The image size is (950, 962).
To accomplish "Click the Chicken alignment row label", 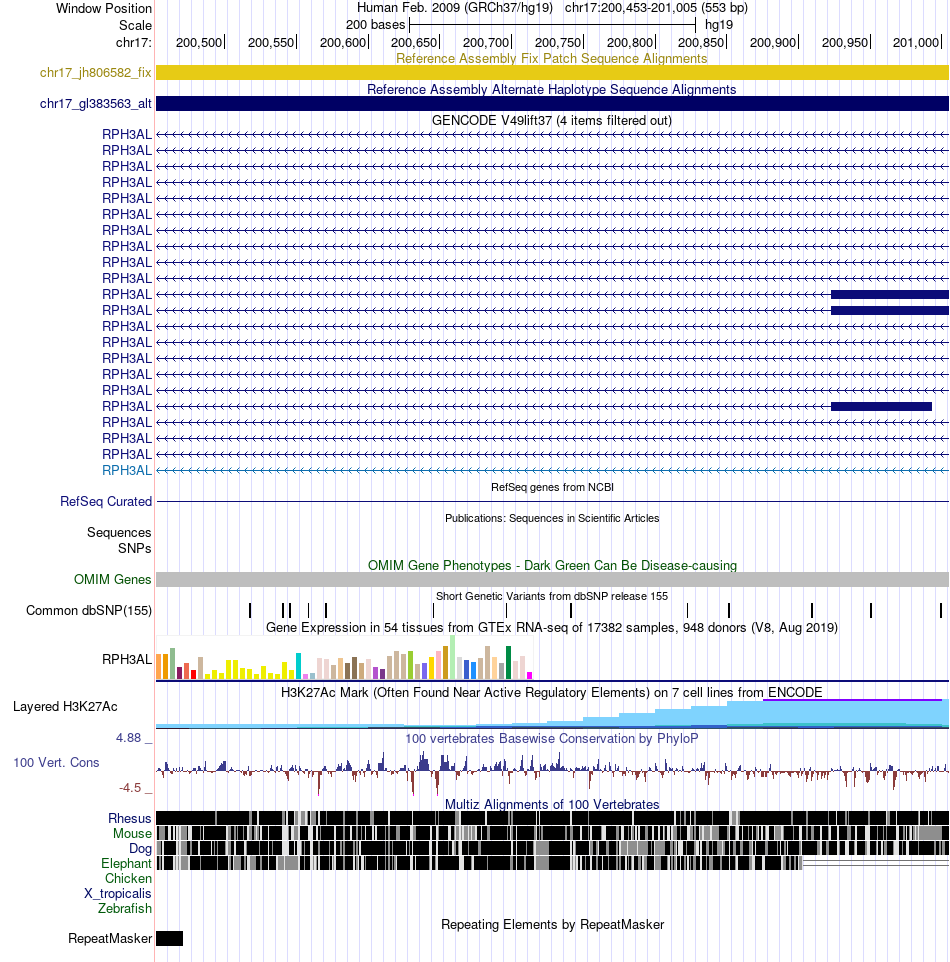I will [128, 879].
